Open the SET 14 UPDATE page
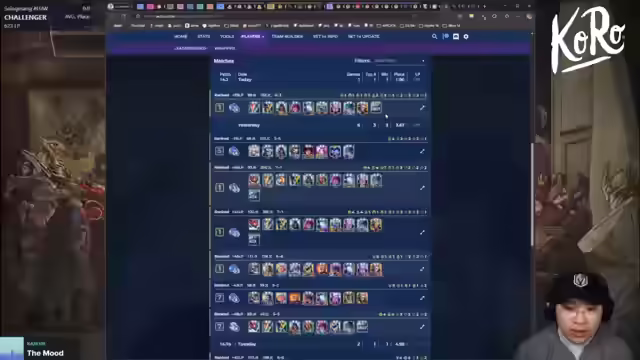 [363, 36]
